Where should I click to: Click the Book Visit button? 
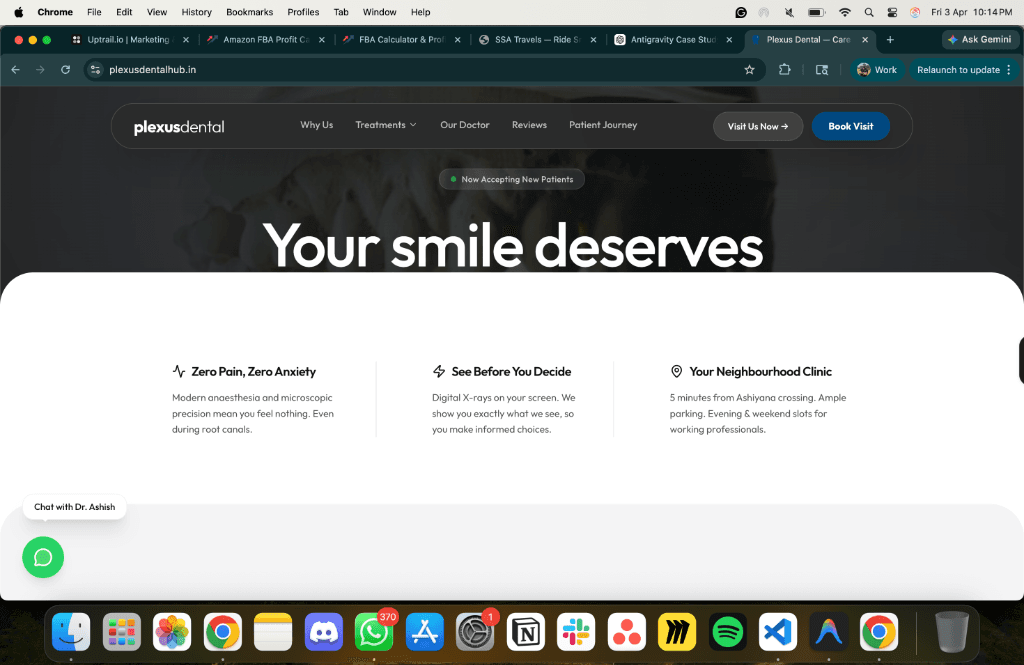pos(850,126)
